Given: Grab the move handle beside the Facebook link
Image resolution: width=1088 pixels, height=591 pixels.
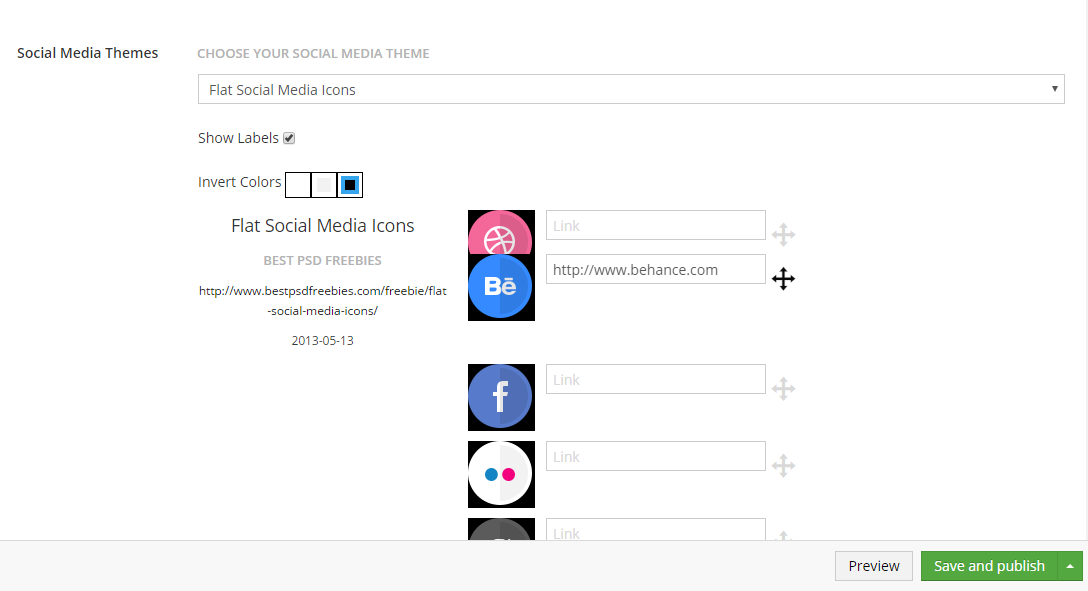Looking at the screenshot, I should [783, 388].
